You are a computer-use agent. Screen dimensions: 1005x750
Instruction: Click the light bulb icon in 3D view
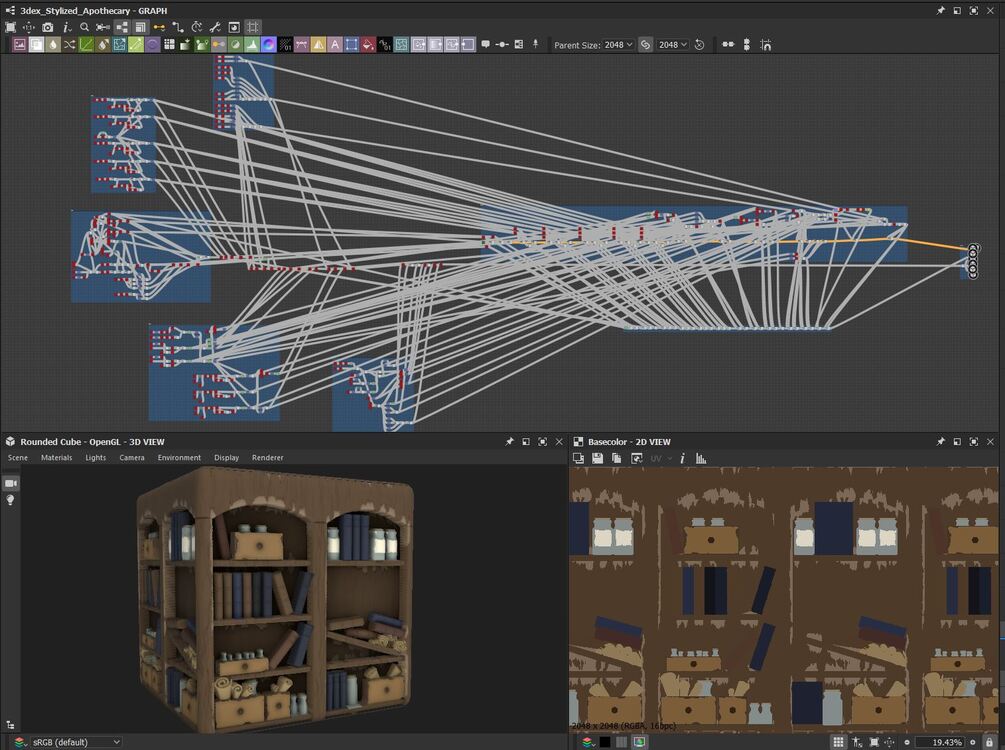tap(11, 500)
